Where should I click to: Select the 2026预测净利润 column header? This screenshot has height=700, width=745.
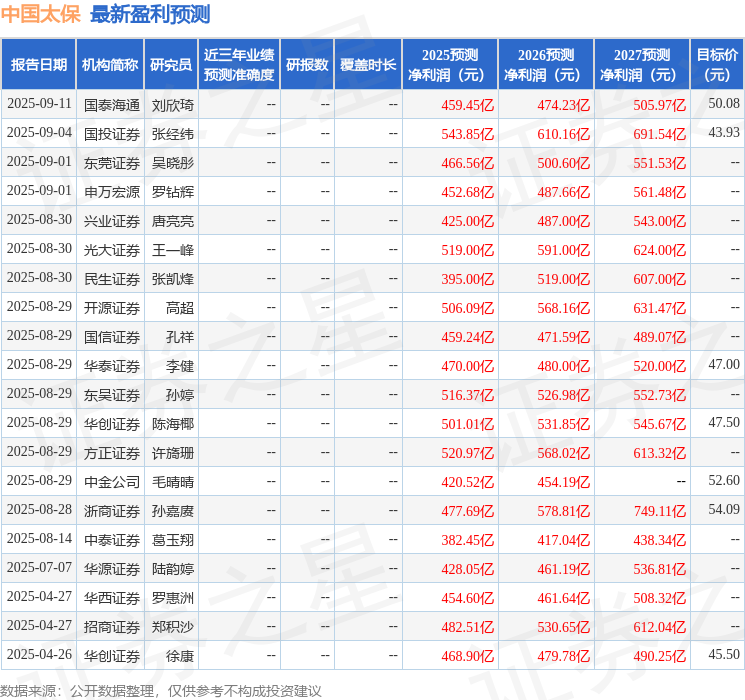[x=546, y=65]
